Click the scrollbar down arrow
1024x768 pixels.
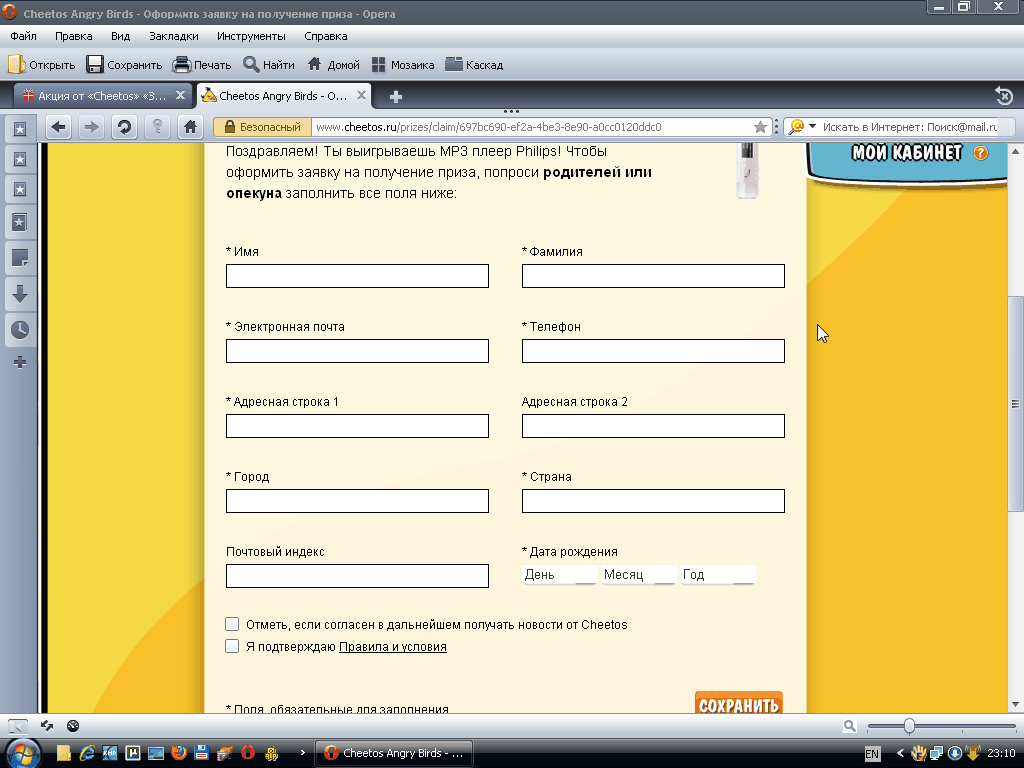coord(1015,705)
